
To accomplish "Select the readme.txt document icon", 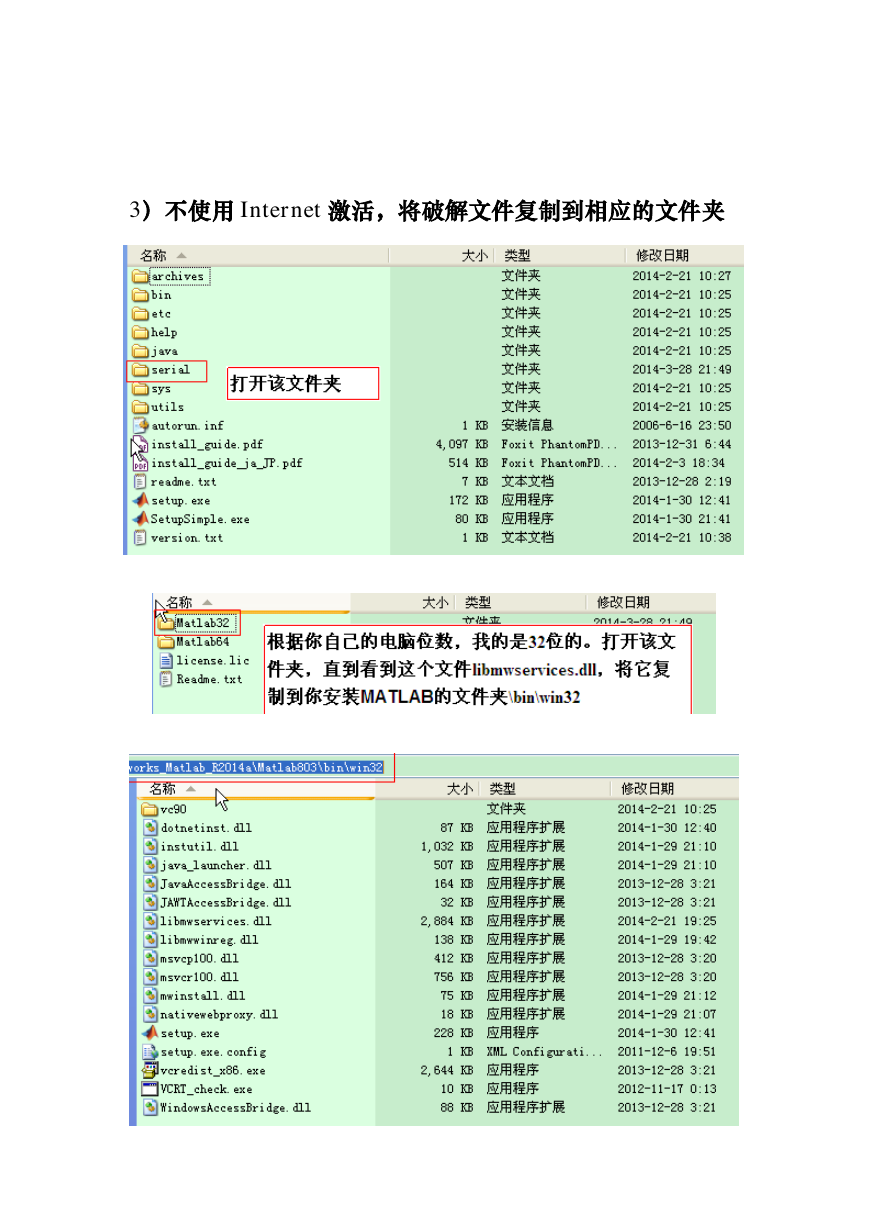I will [x=140, y=482].
